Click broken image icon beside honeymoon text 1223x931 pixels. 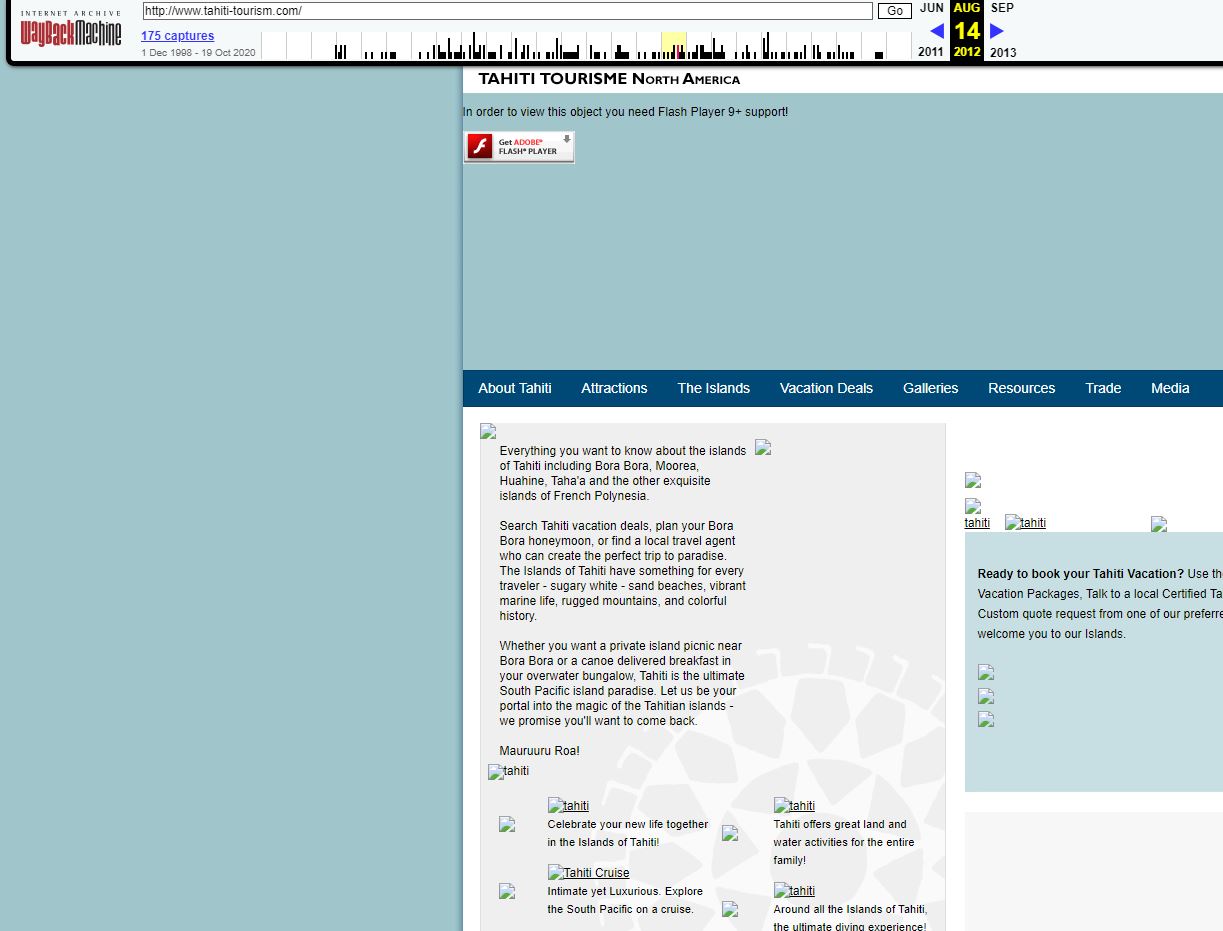coord(507,825)
